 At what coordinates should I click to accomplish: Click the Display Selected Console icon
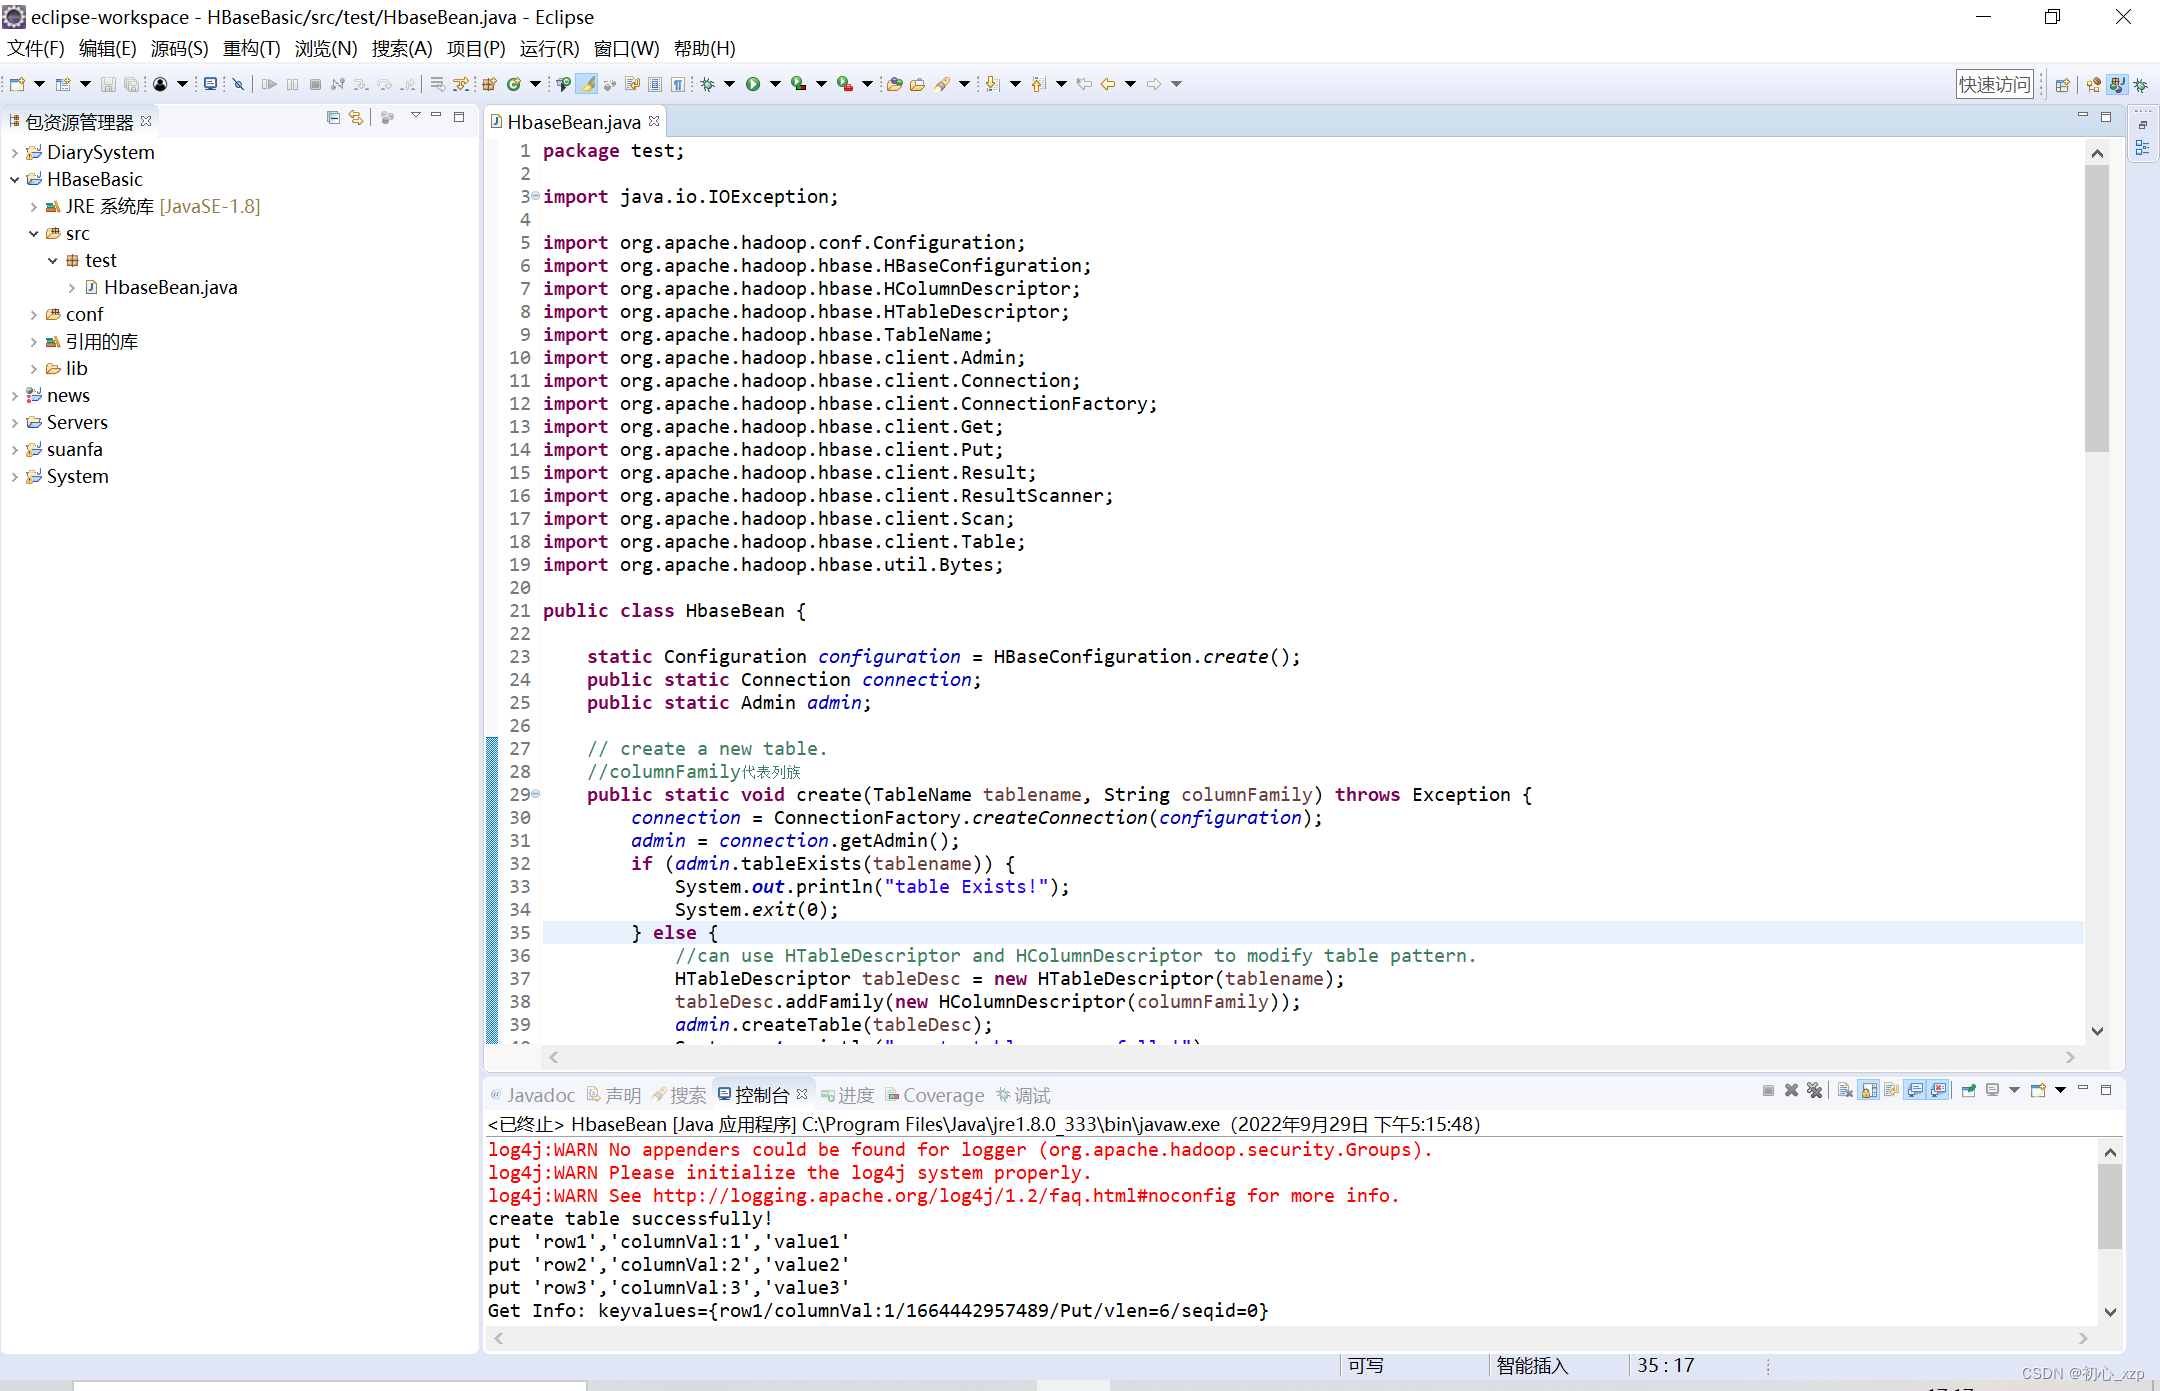pyautogui.click(x=1992, y=1090)
